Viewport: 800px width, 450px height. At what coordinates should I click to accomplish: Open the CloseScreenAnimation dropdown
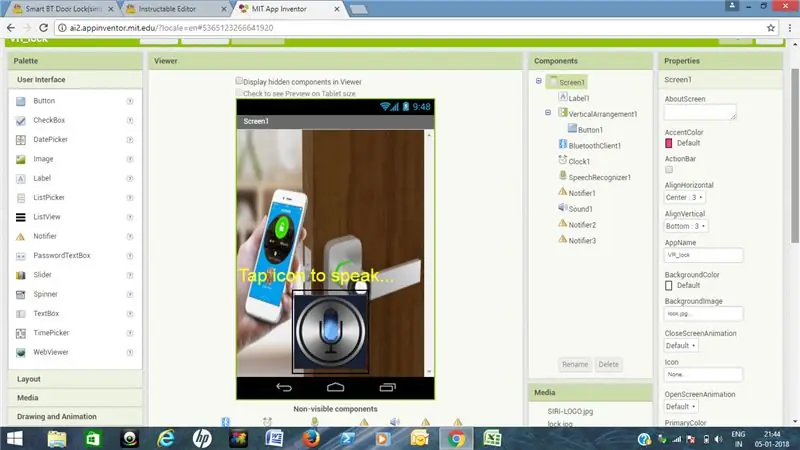click(681, 345)
